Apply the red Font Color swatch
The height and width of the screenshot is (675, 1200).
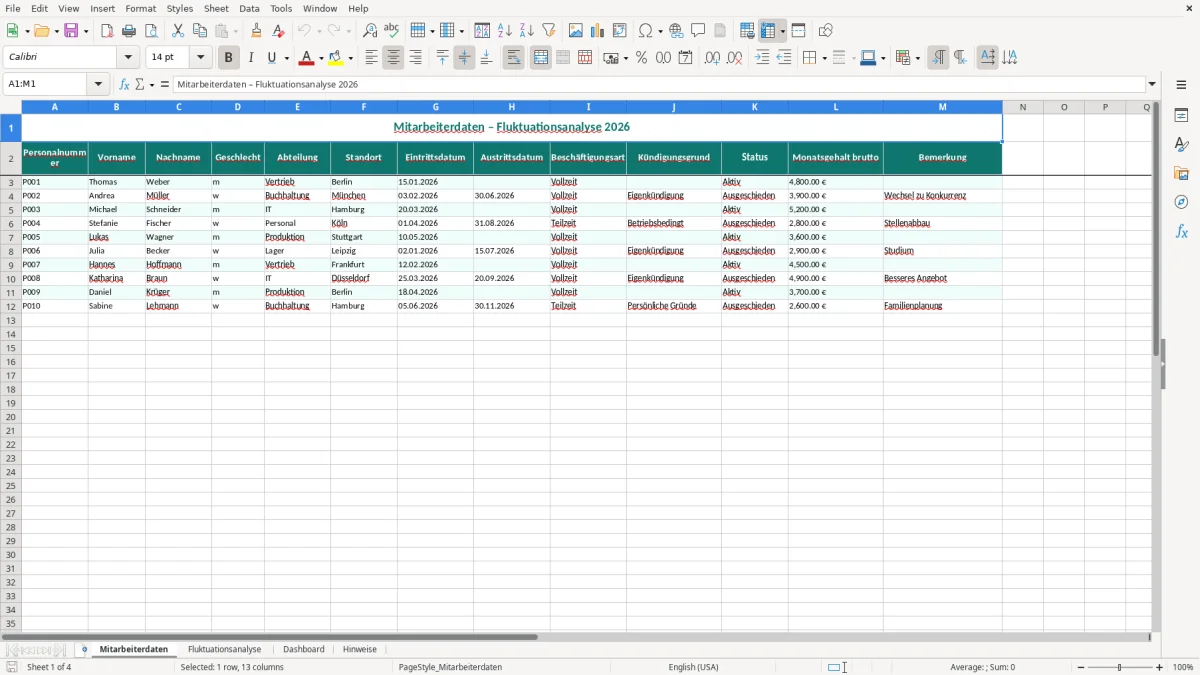308,58
